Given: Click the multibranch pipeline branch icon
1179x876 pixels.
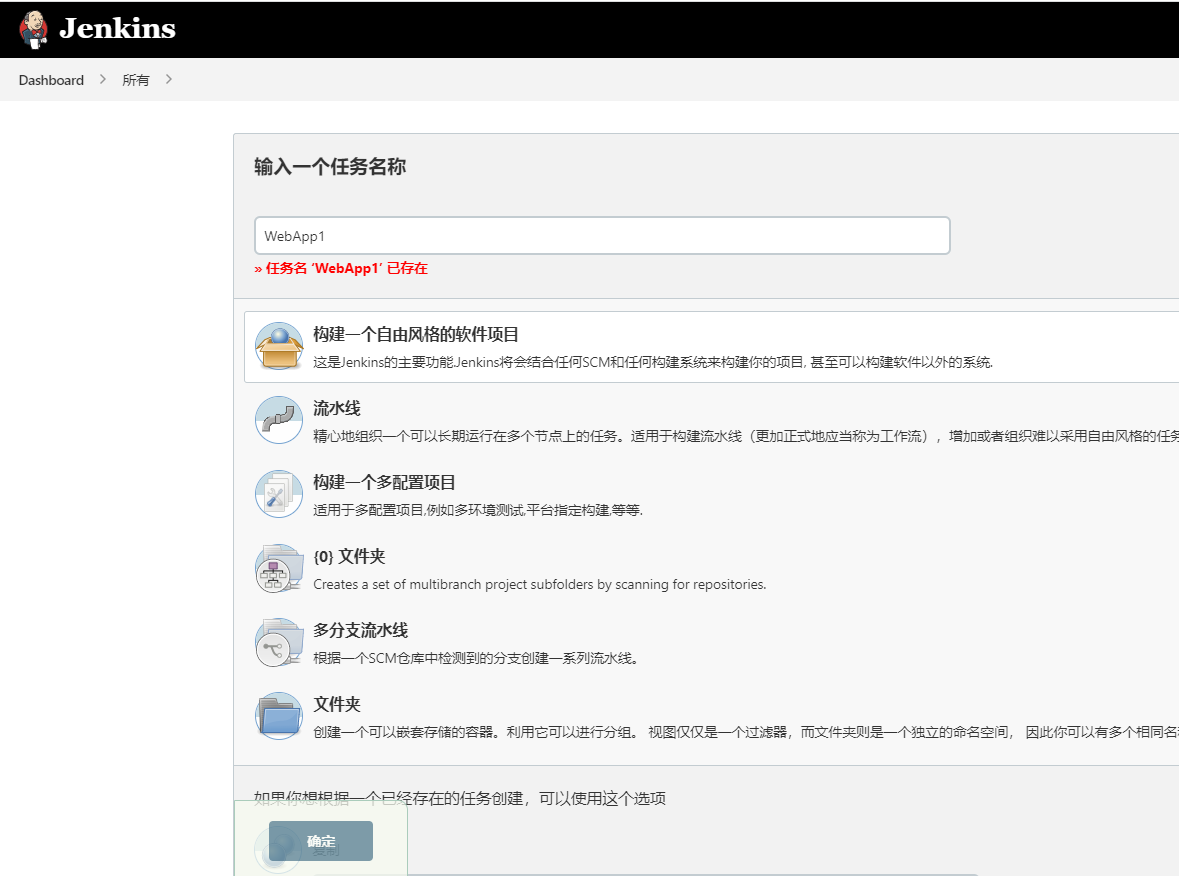Looking at the screenshot, I should pos(279,642).
